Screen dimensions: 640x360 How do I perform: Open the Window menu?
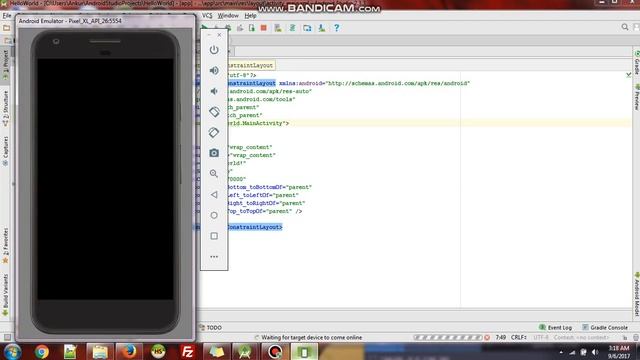(x=228, y=16)
